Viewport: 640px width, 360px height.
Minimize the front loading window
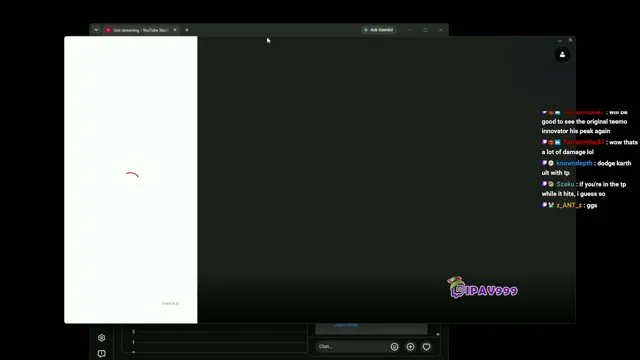[x=560, y=40]
